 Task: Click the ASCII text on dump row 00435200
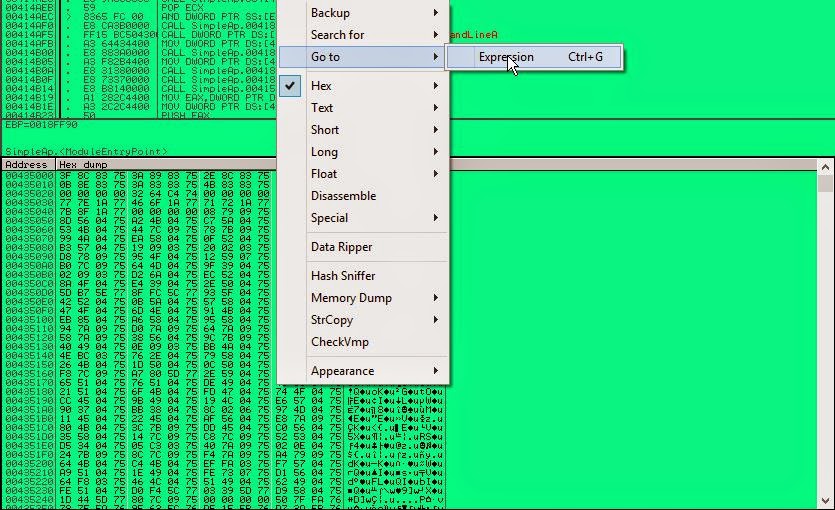(395, 464)
